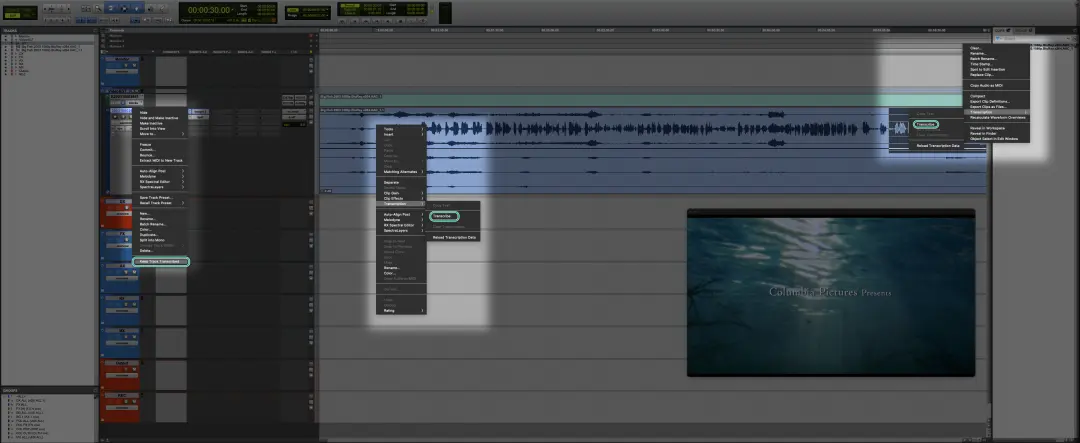Click Keep Track Transcribed option
The width and height of the screenshot is (1080, 443).
click(160, 261)
